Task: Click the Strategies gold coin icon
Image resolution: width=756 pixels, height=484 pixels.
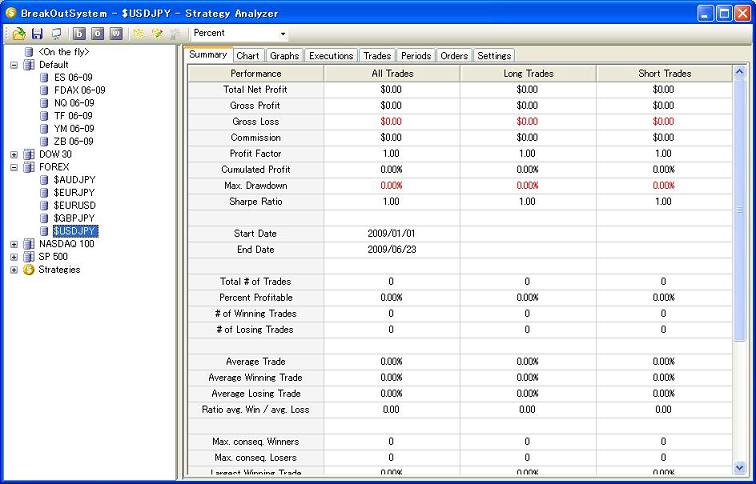Action: coord(28,269)
